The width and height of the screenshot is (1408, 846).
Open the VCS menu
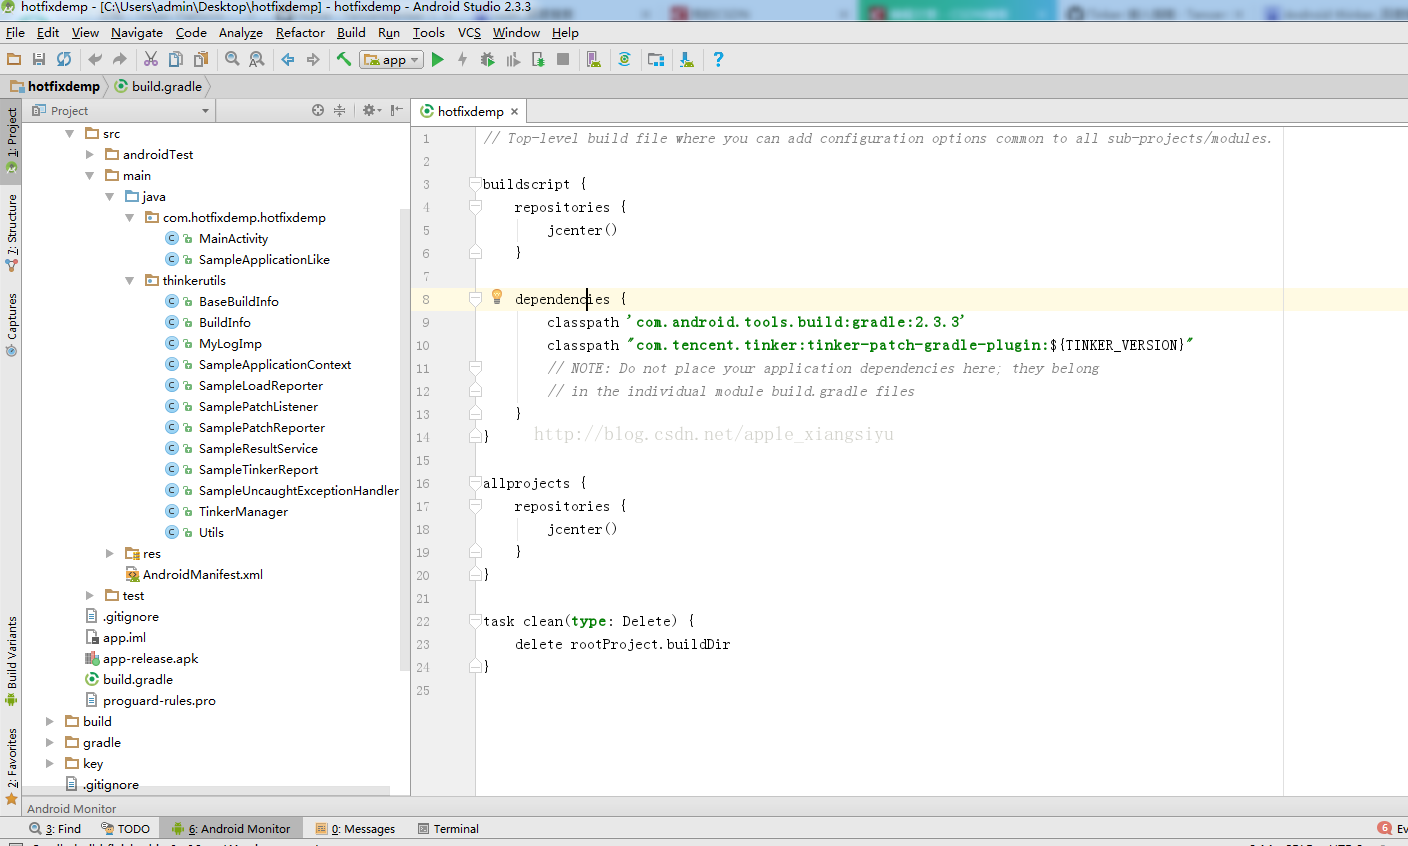pyautogui.click(x=469, y=32)
